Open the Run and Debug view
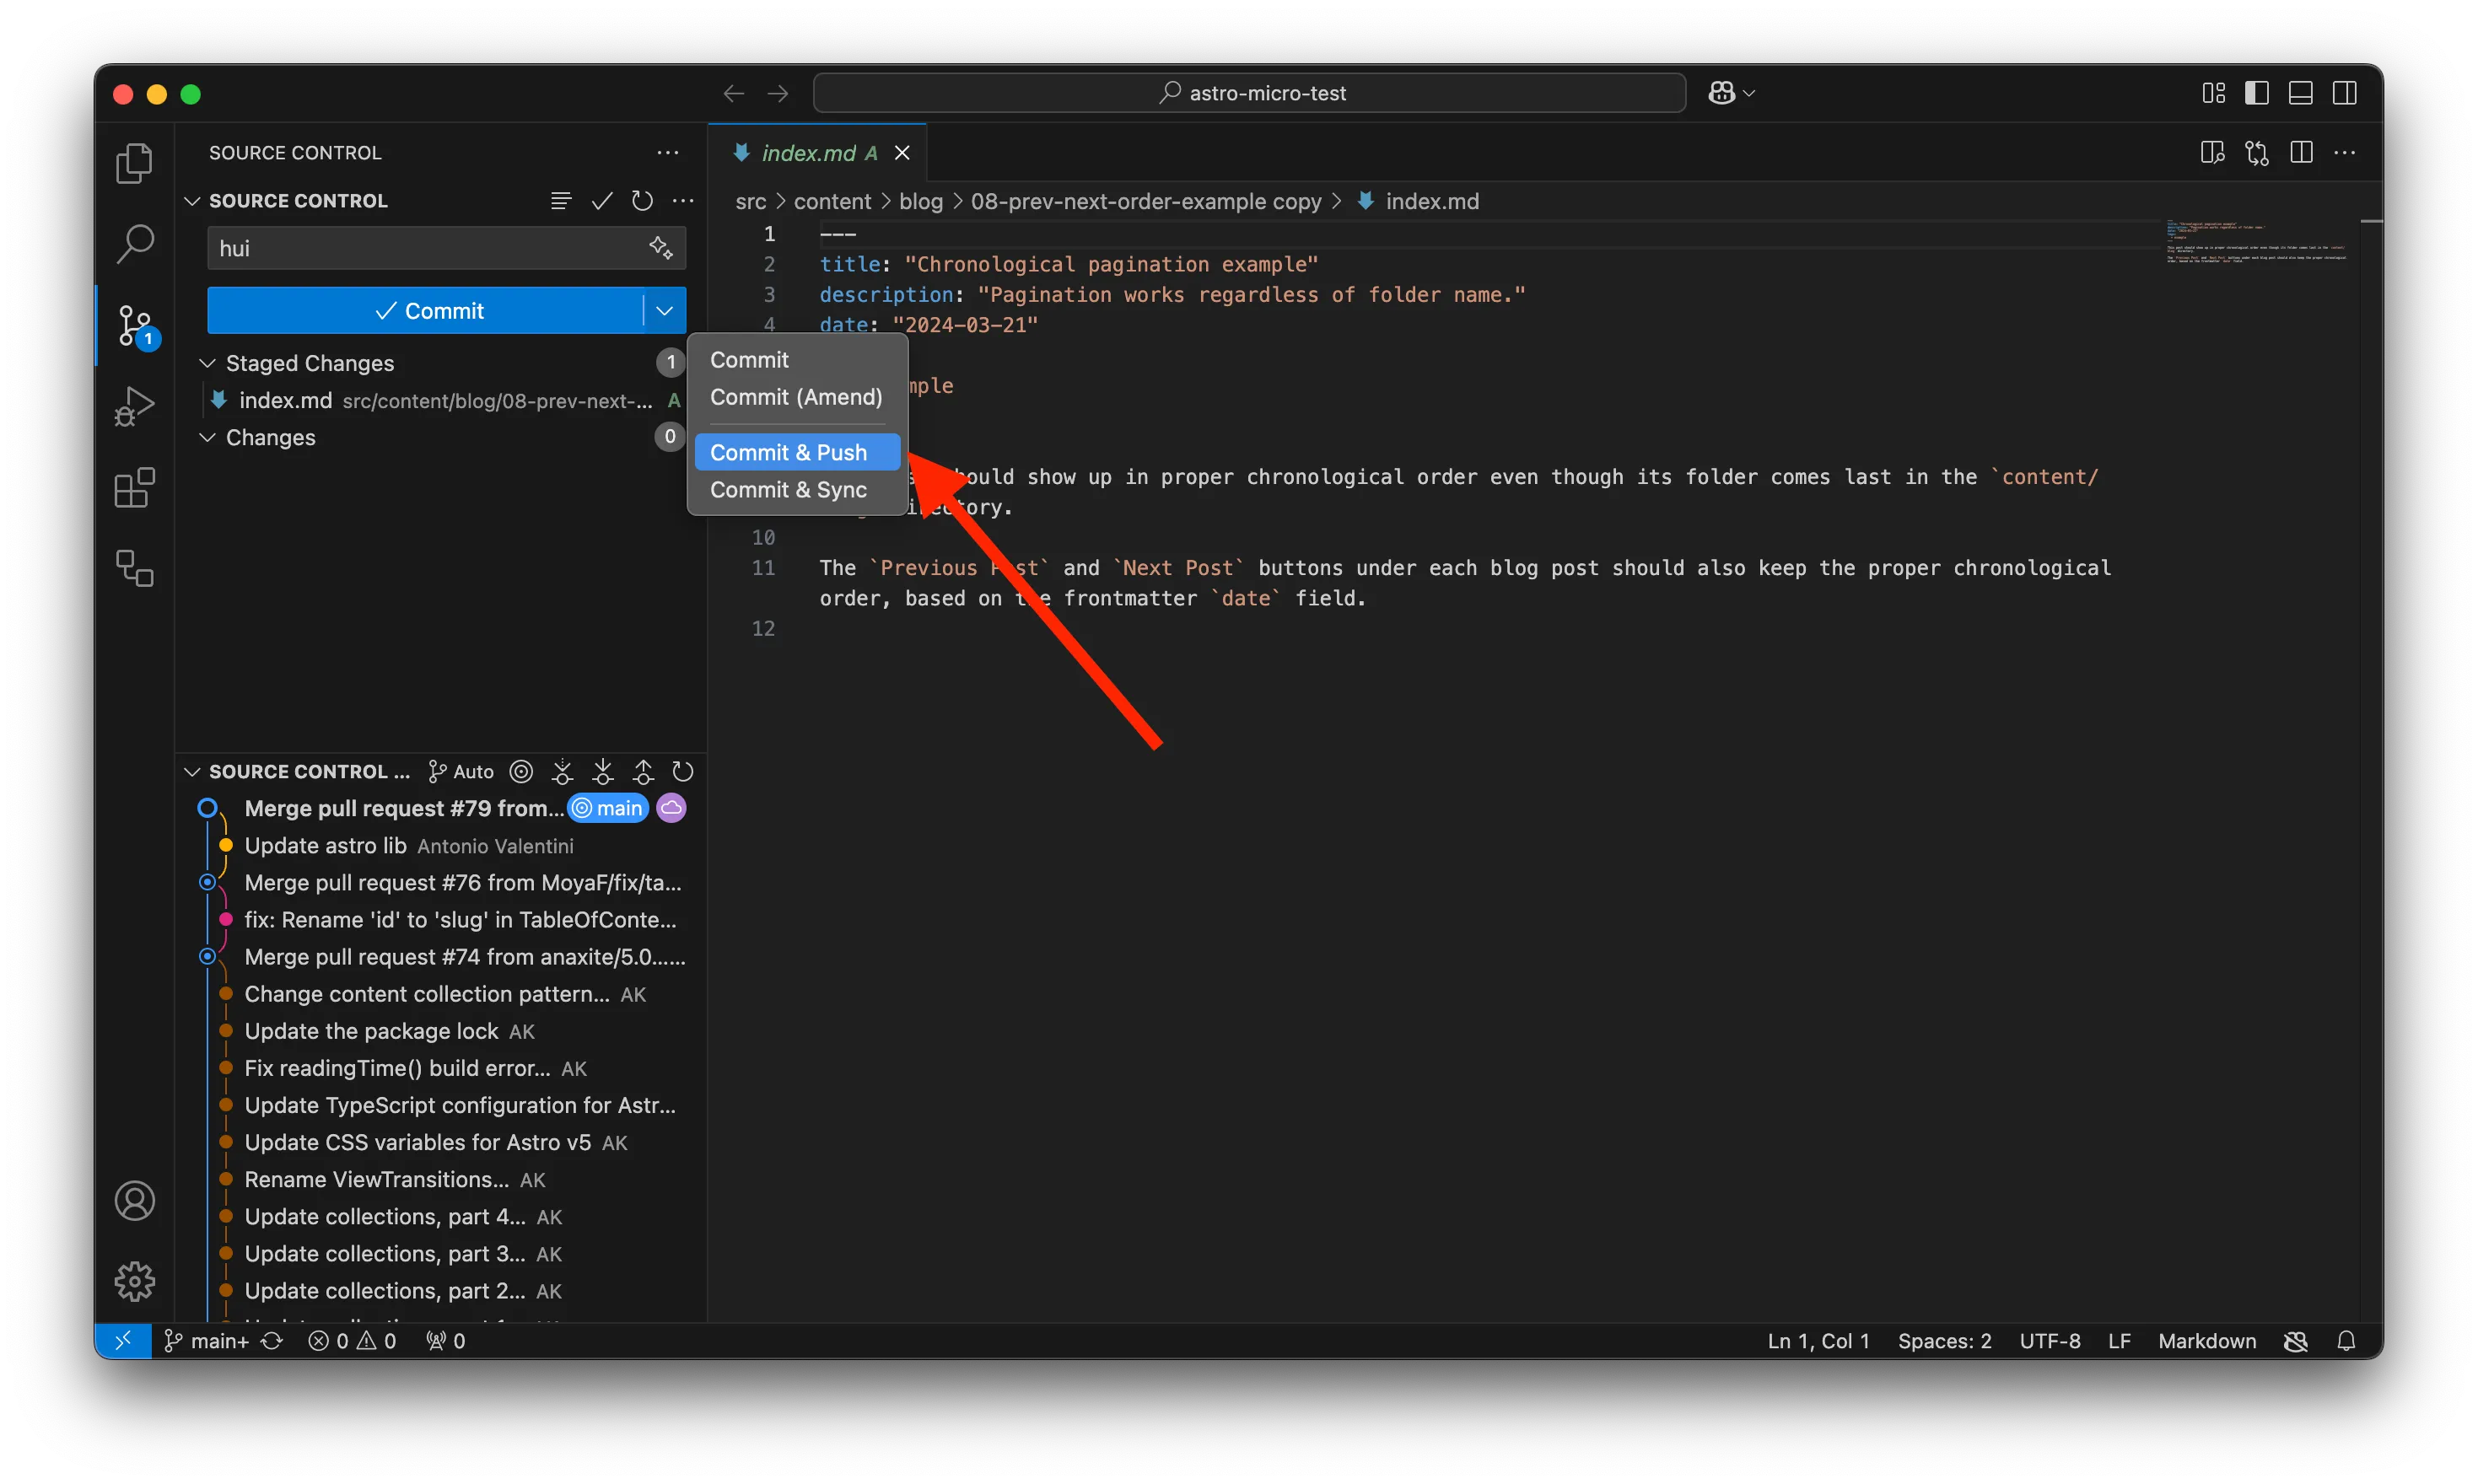Viewport: 2478px width, 1484px height. [134, 406]
